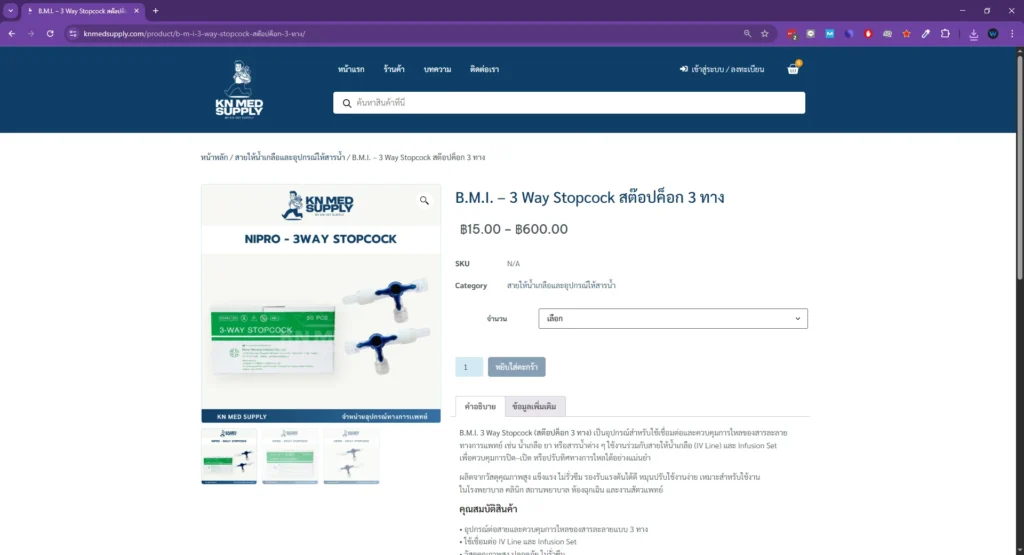The image size is (1024, 555).
Task: Open the Category link สายให้น้ำเกลือและอุปกรณ์ให้สารน้ำ
Action: 561,285
